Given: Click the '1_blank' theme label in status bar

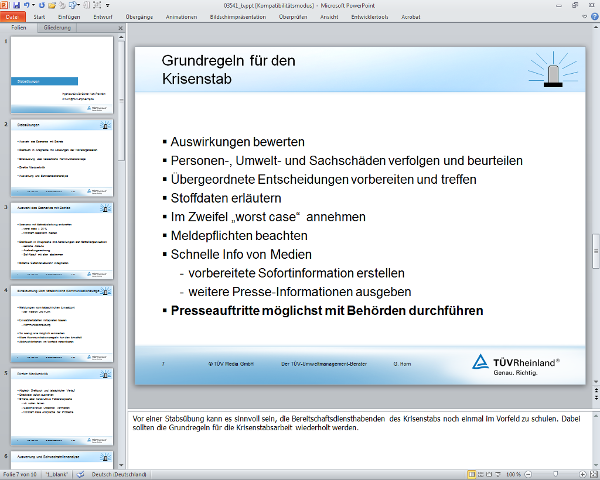Looking at the screenshot, I should tap(60, 474).
